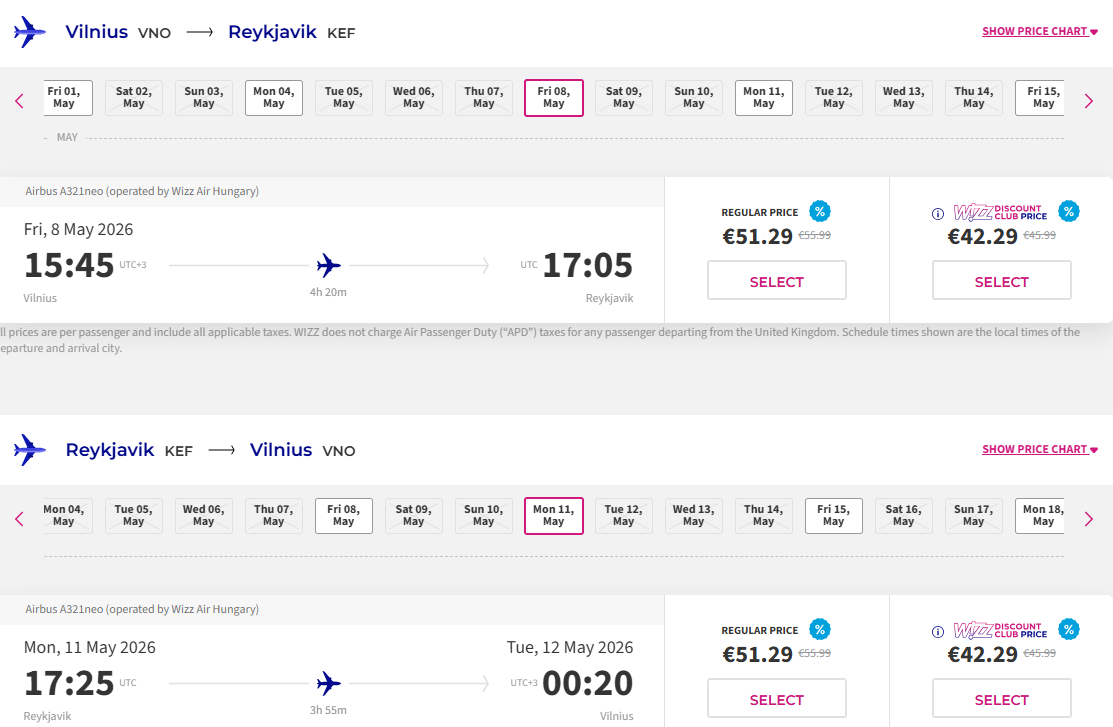Expand the return Show Price Chart
Viewport: 1113px width, 727px height.
point(1039,450)
